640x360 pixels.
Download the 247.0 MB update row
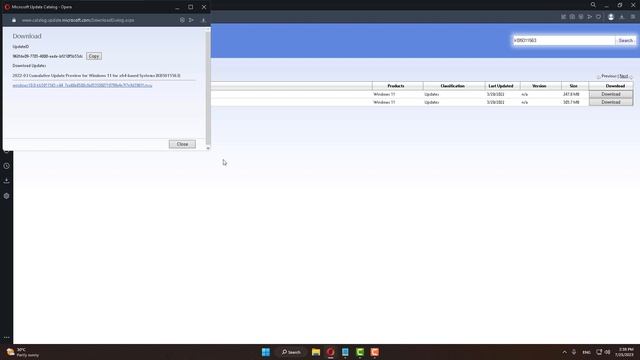pos(611,94)
